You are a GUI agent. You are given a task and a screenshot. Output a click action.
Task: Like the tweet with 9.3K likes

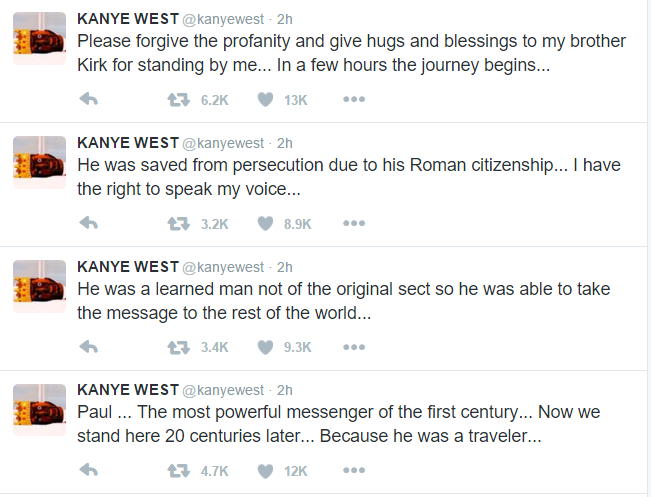(266, 347)
